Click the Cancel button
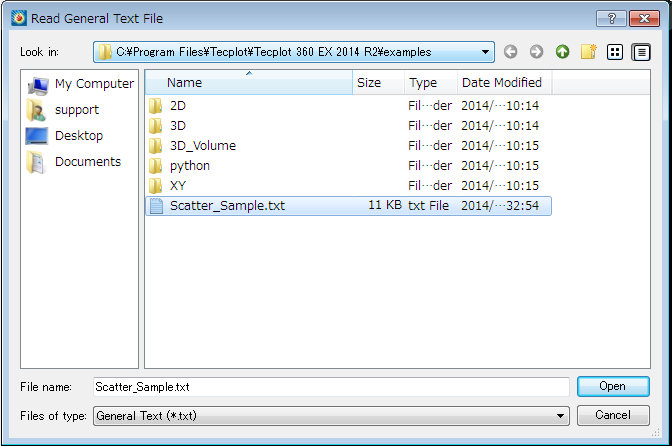The image size is (672, 446). click(613, 415)
